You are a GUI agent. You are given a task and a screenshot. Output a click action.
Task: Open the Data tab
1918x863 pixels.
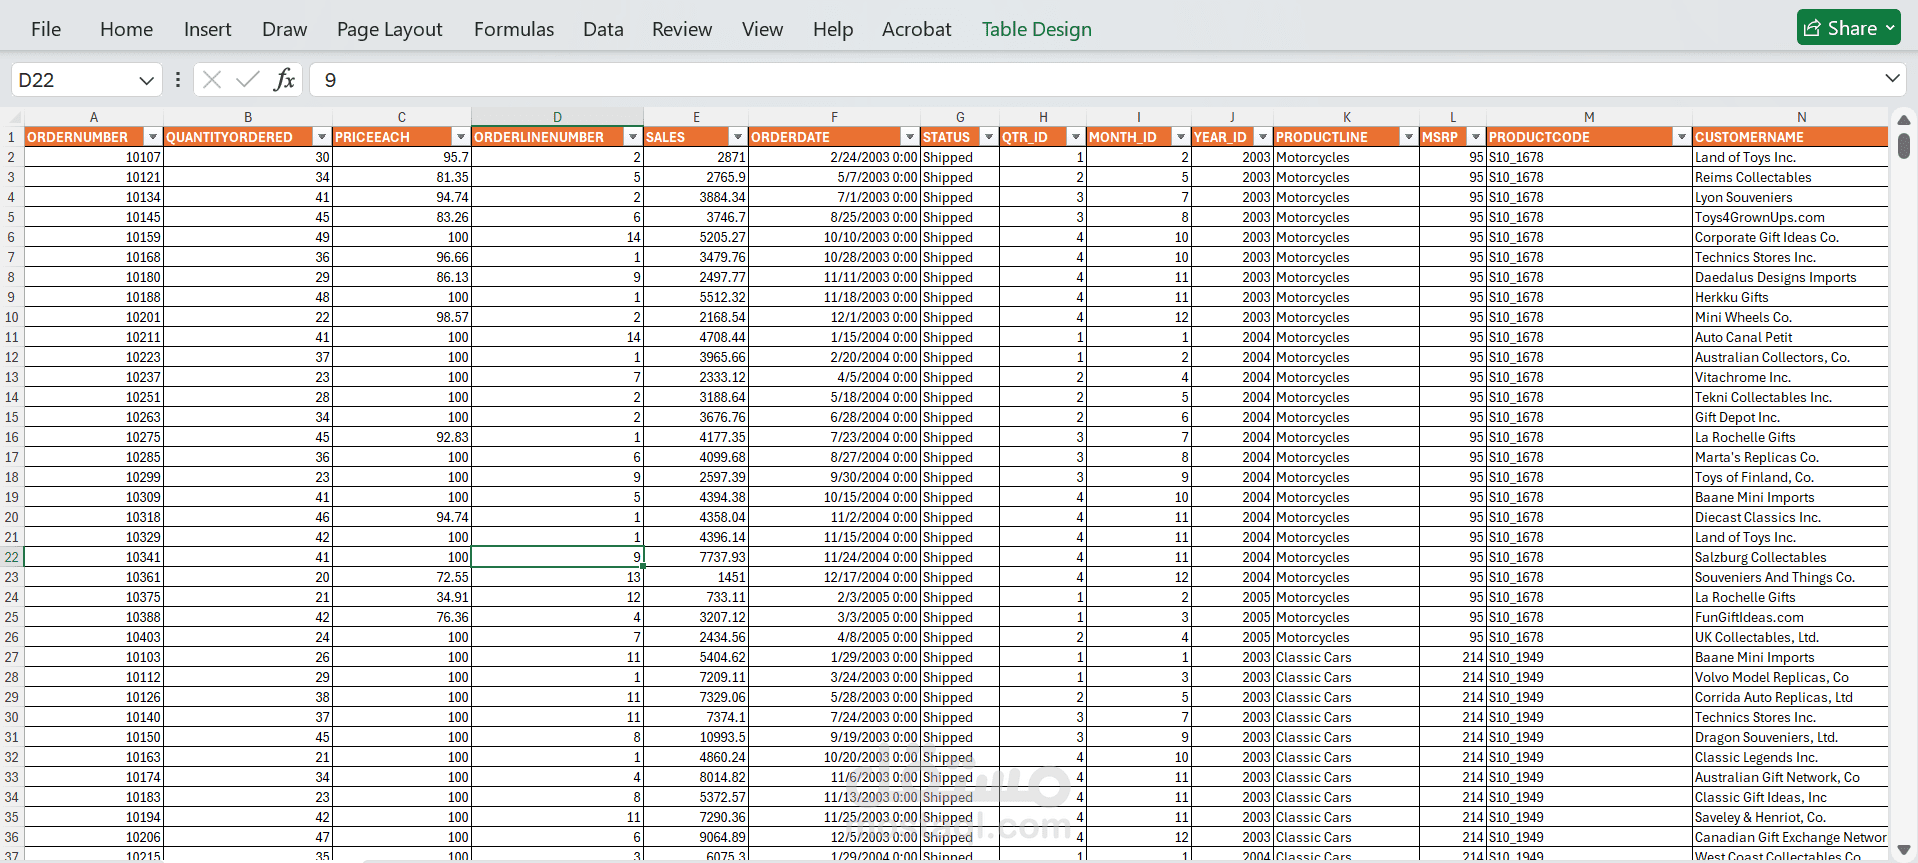coord(603,29)
